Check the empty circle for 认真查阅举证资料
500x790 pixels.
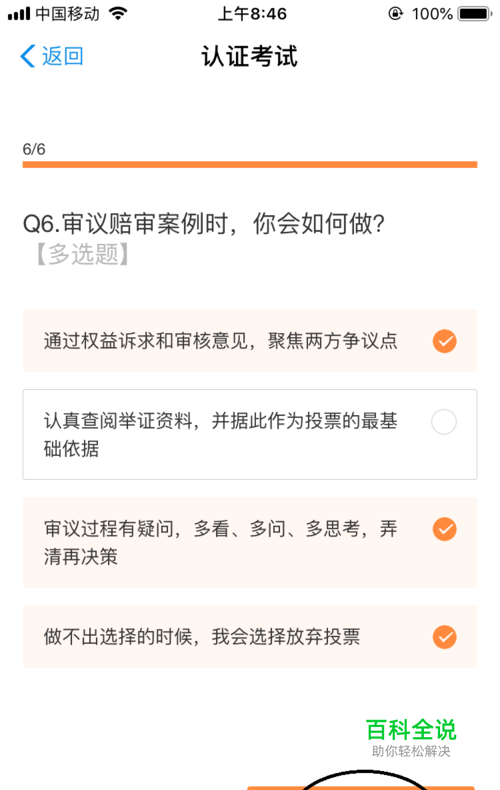(444, 422)
